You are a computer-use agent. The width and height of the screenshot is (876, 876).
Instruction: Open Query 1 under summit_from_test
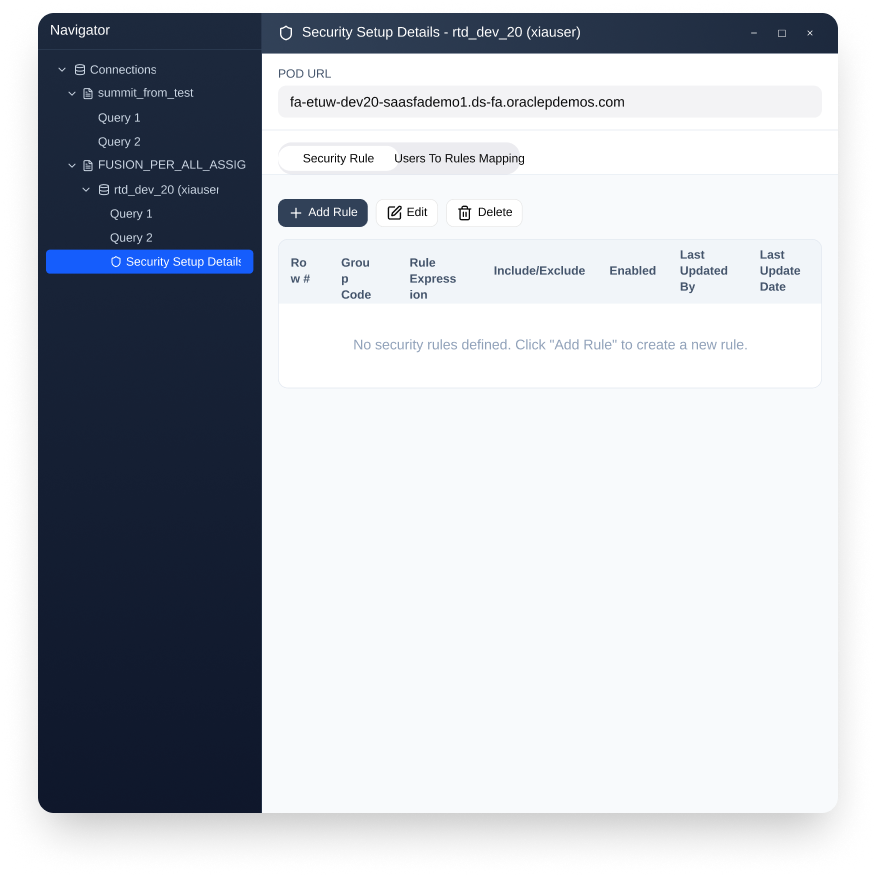119,118
